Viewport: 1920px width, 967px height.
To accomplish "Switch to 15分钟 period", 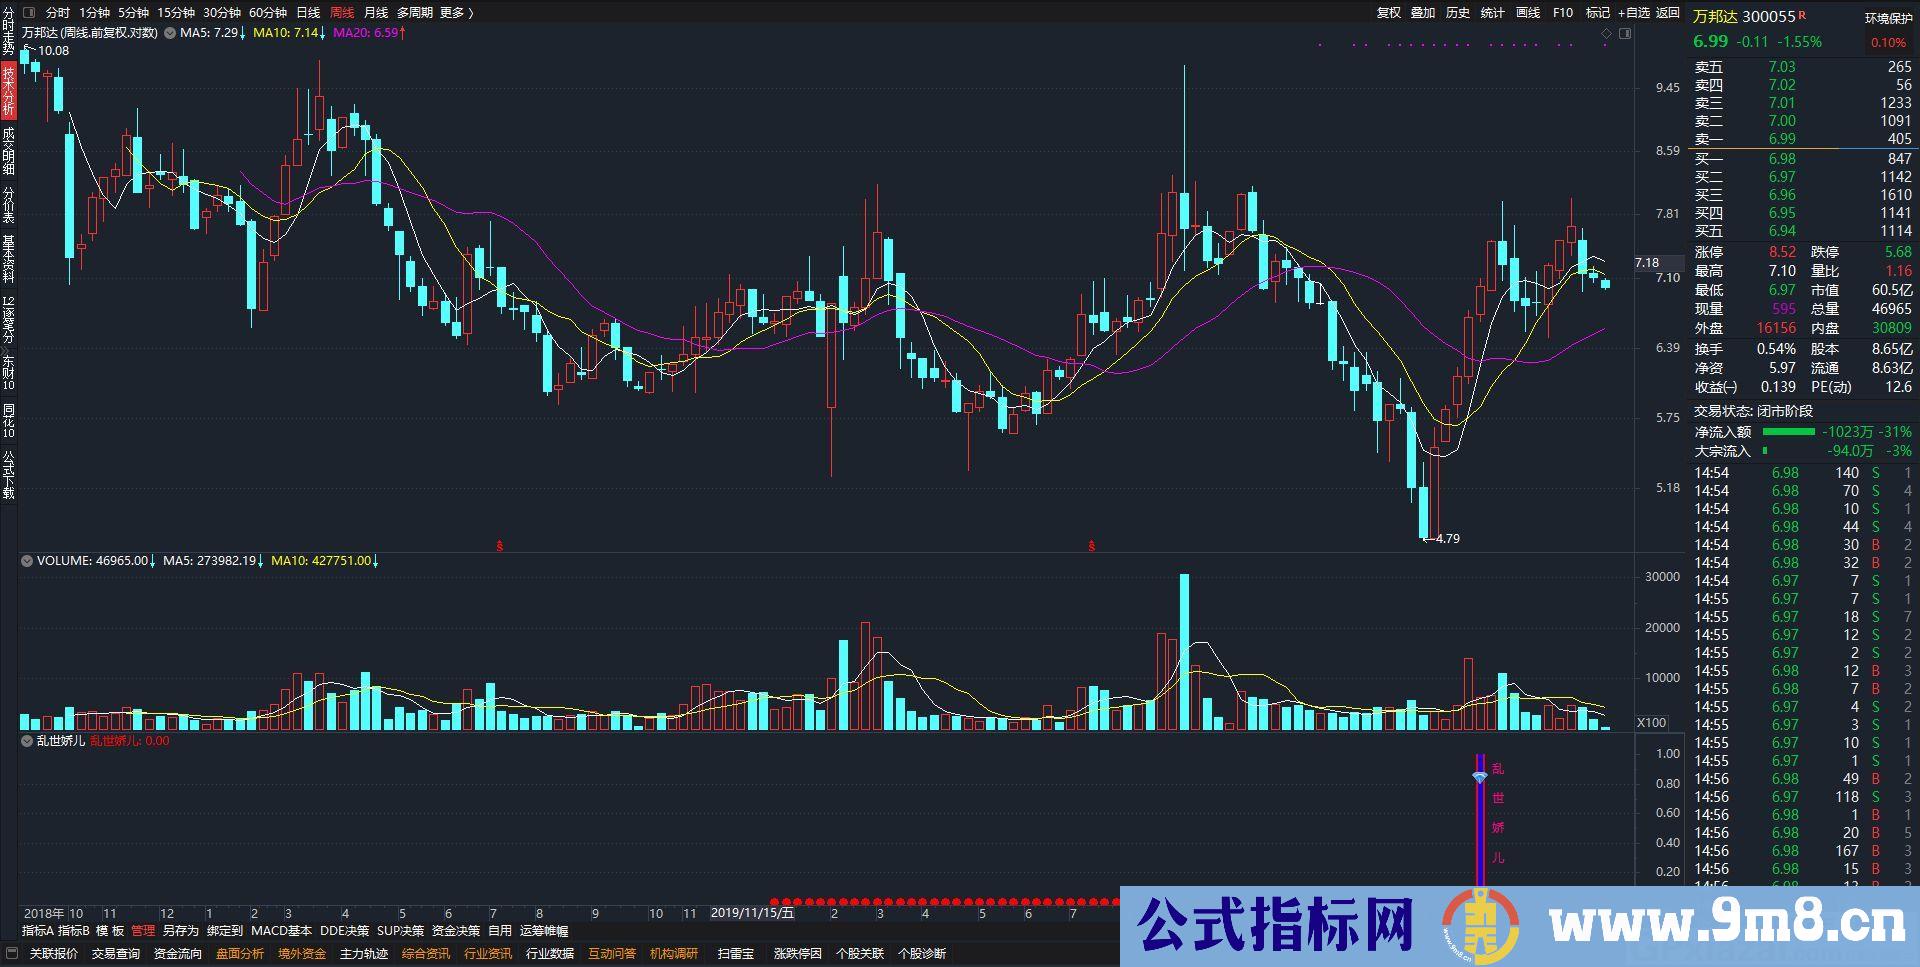I will tap(176, 13).
